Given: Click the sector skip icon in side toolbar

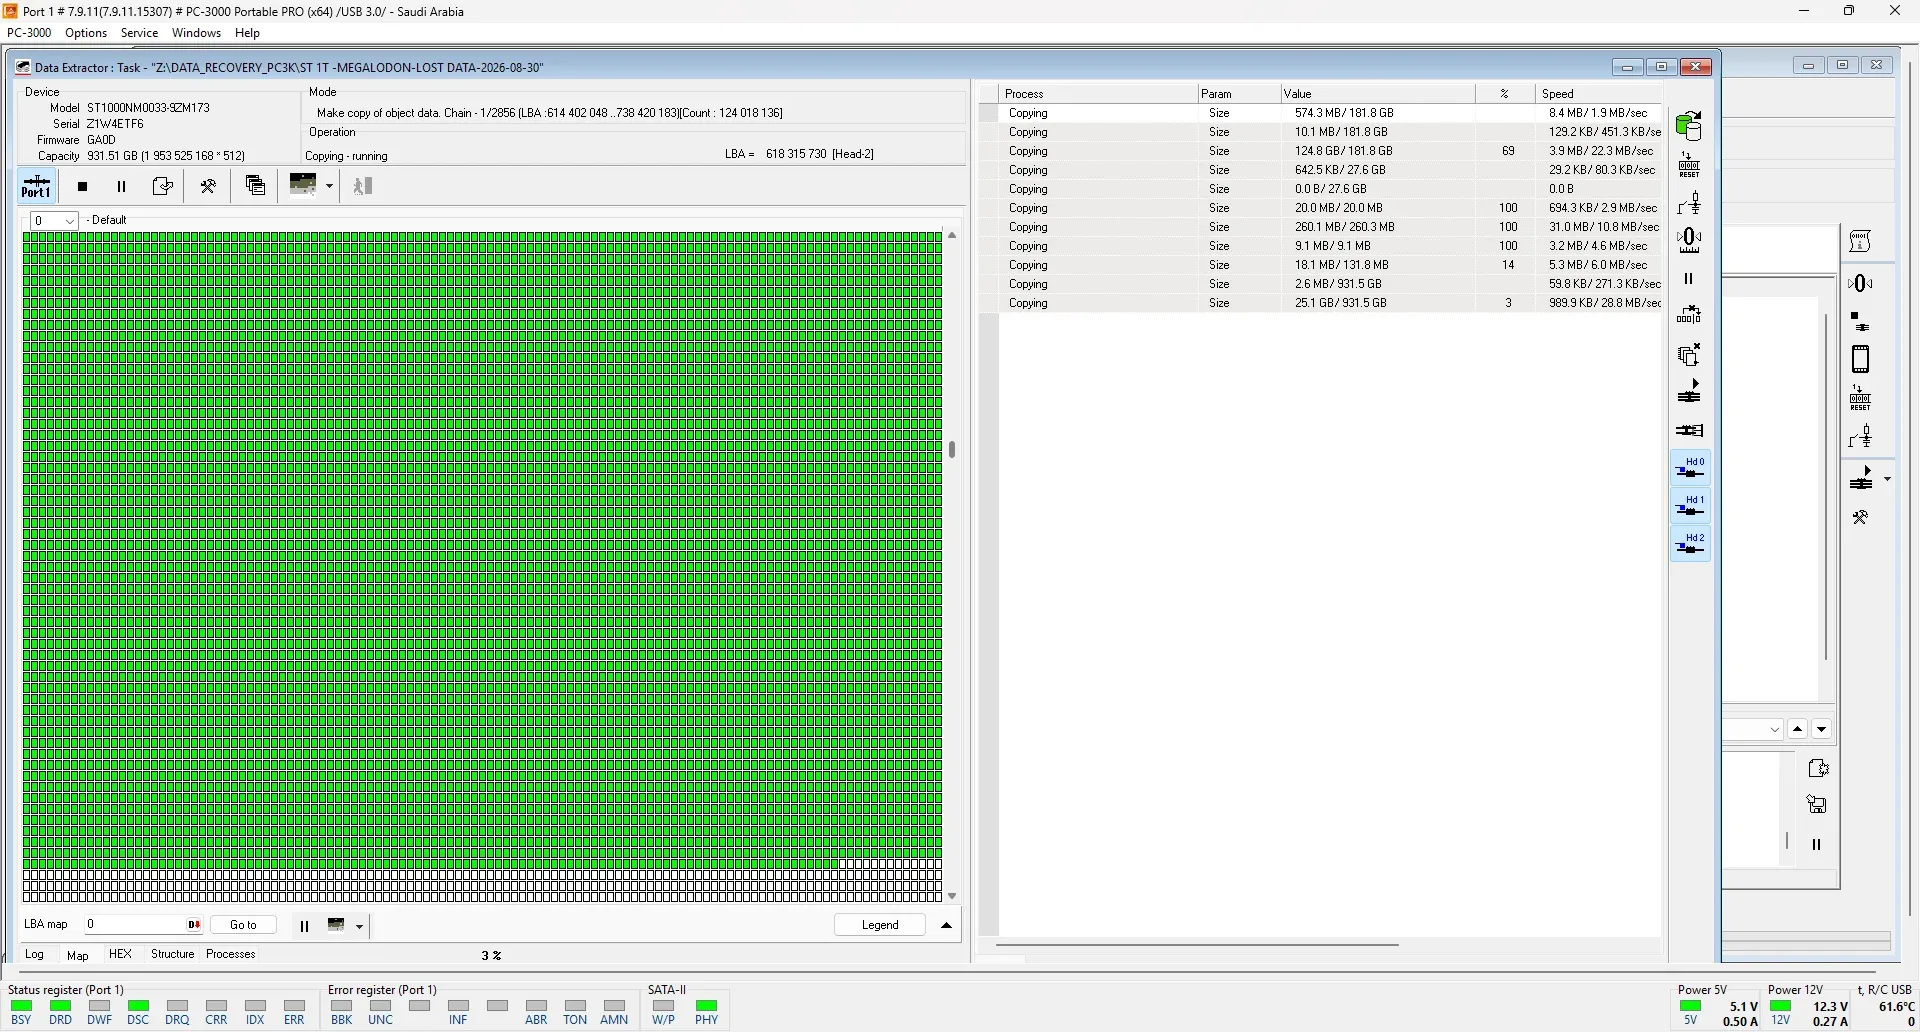Looking at the screenshot, I should (x=1690, y=316).
